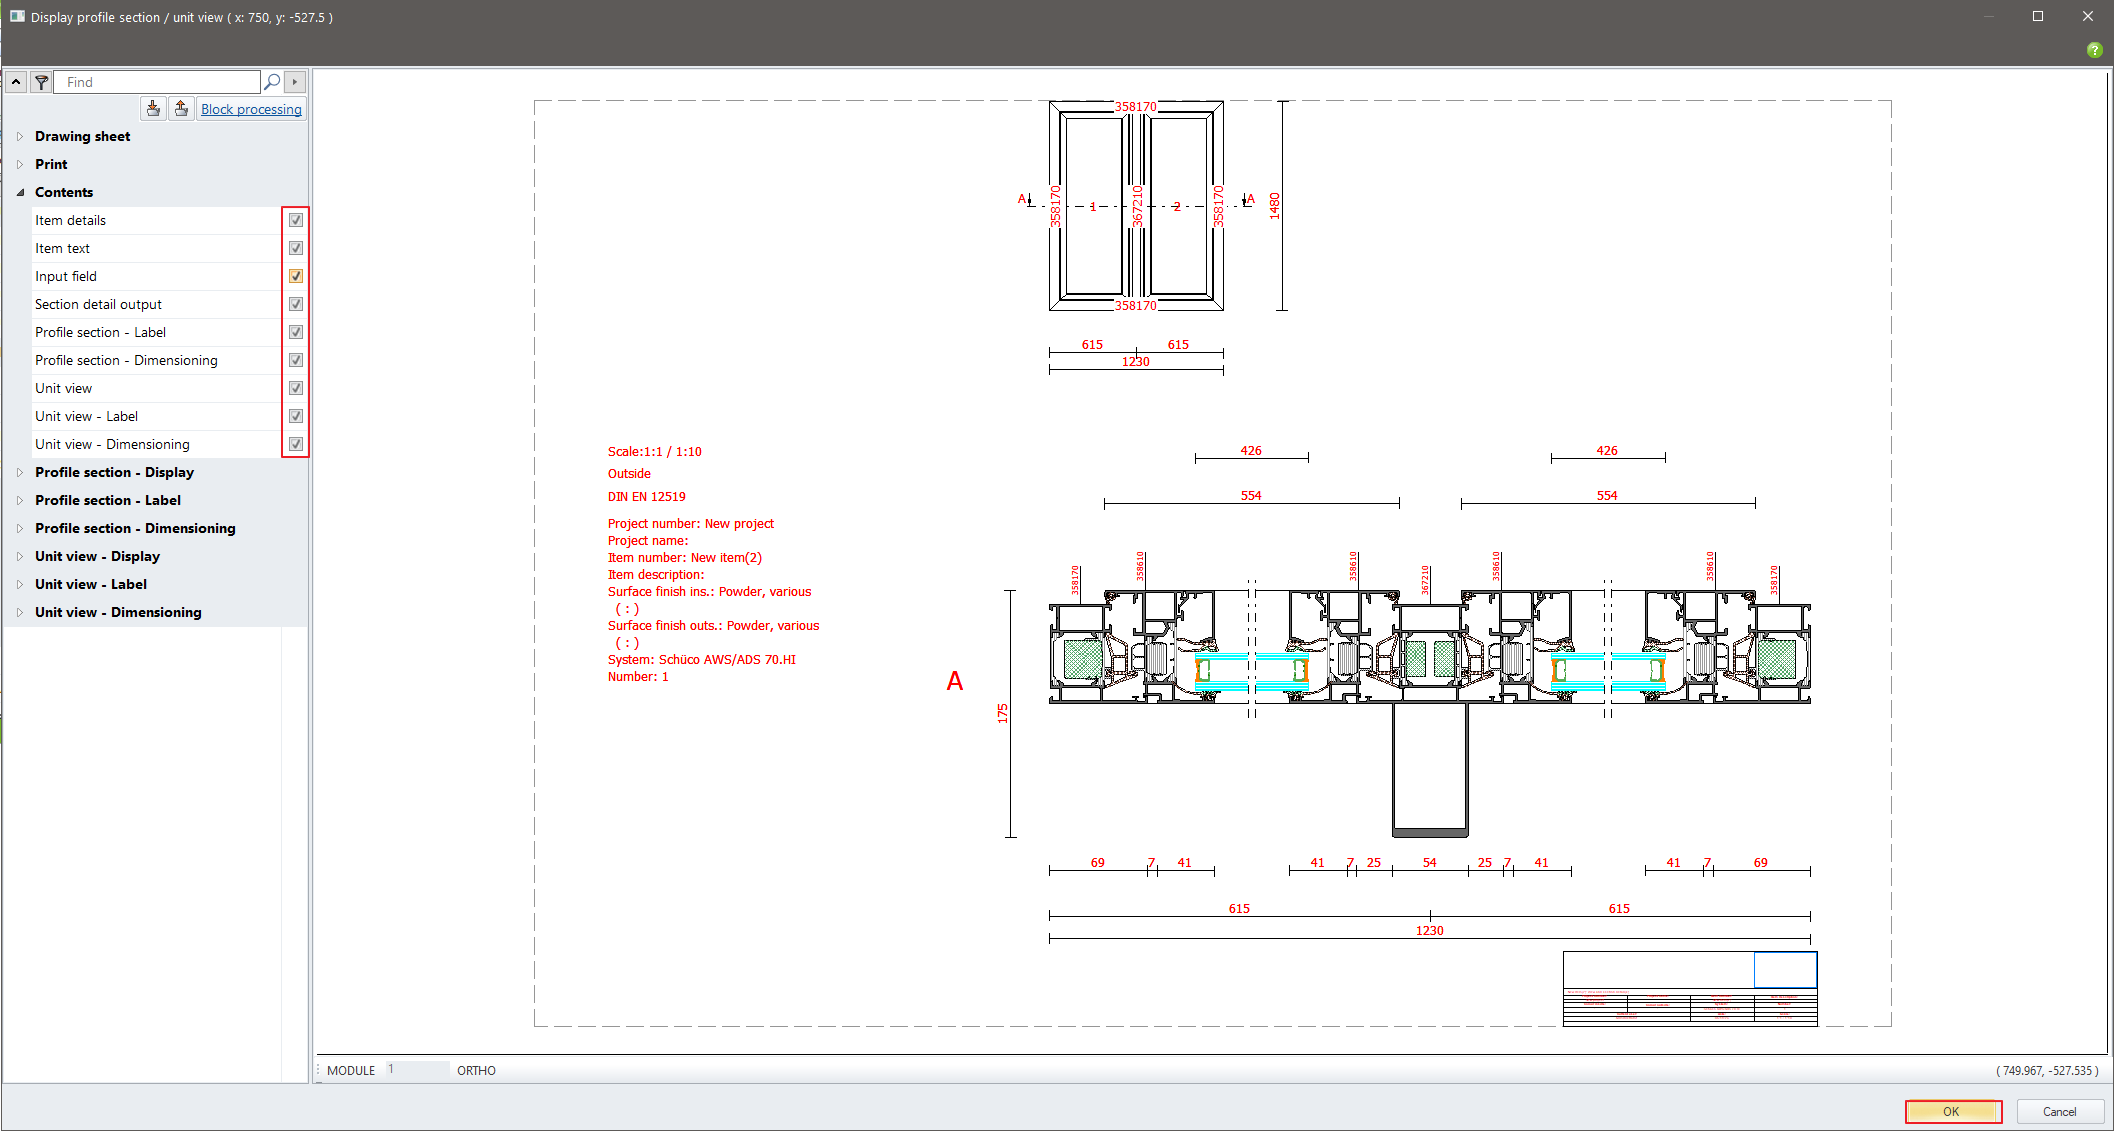Click the Cancel button
2114x1131 pixels.
(x=2059, y=1111)
